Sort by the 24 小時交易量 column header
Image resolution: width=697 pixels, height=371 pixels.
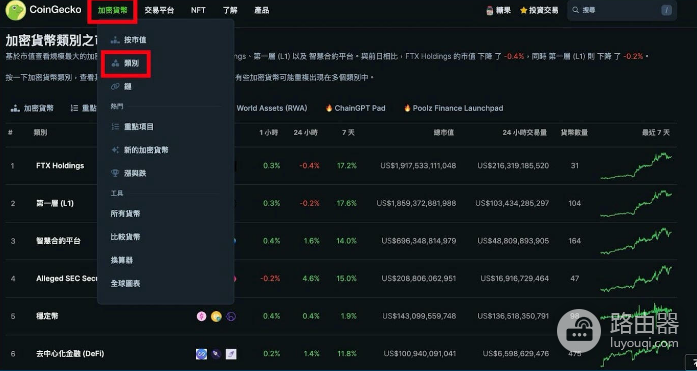click(x=525, y=132)
